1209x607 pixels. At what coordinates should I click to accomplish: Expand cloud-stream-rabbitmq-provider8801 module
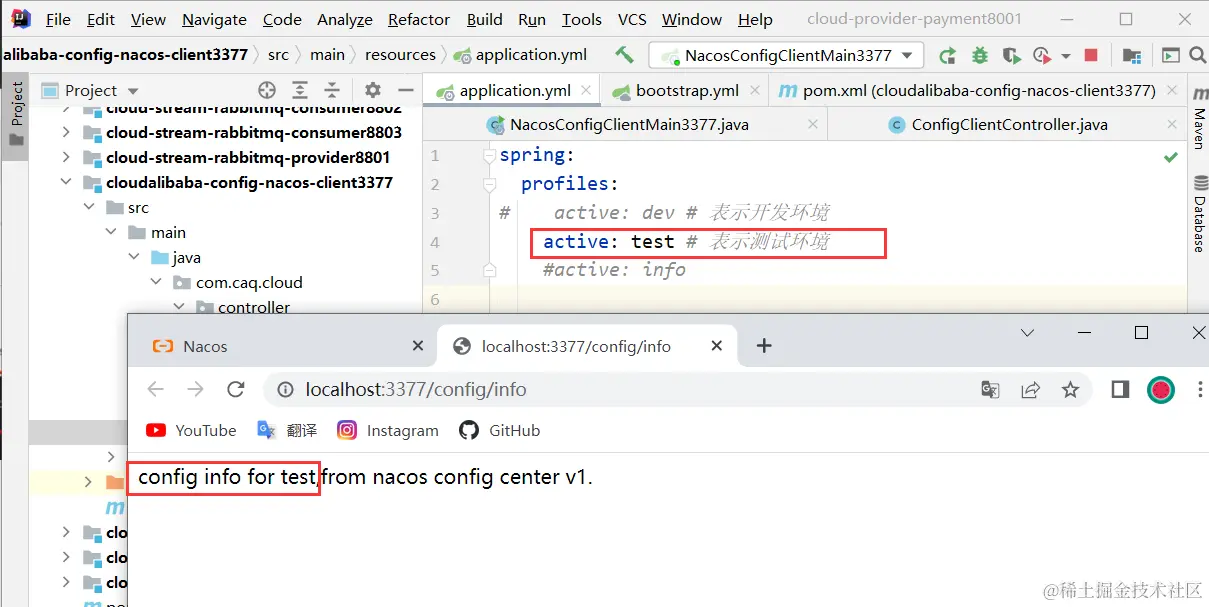[x=66, y=157]
